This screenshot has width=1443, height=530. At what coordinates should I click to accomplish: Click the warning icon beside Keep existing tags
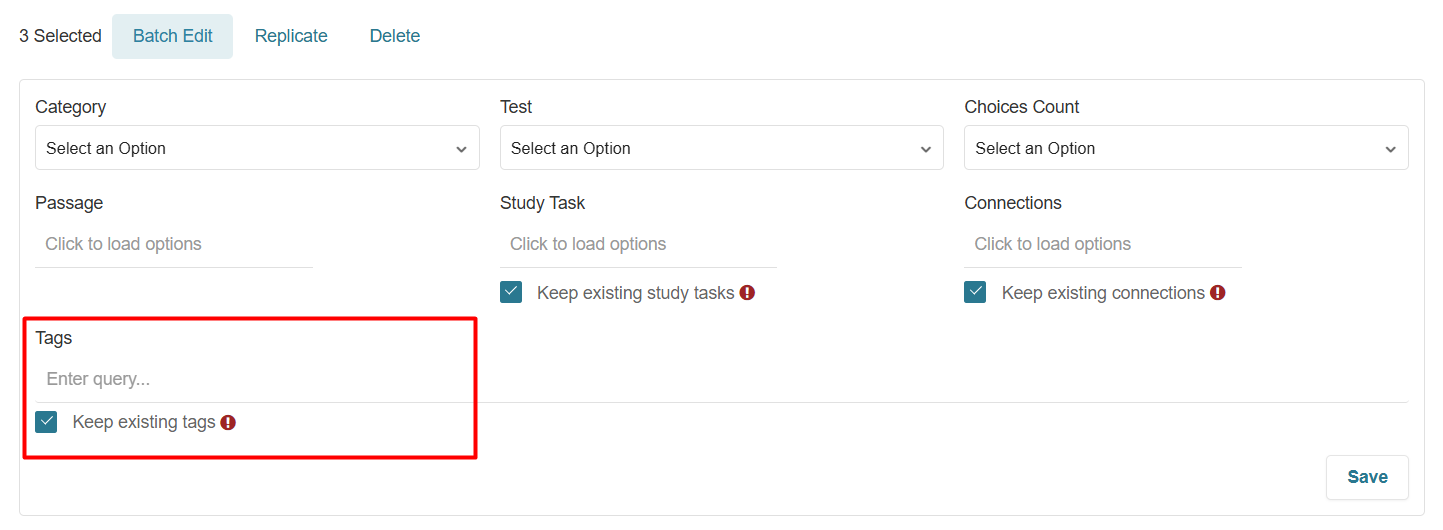point(228,423)
